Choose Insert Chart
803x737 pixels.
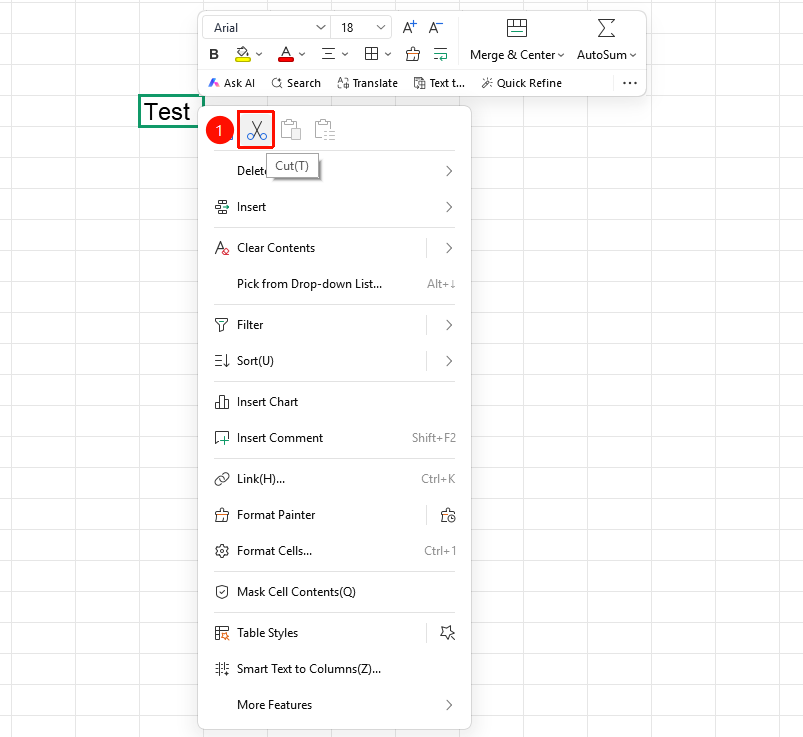point(334,402)
